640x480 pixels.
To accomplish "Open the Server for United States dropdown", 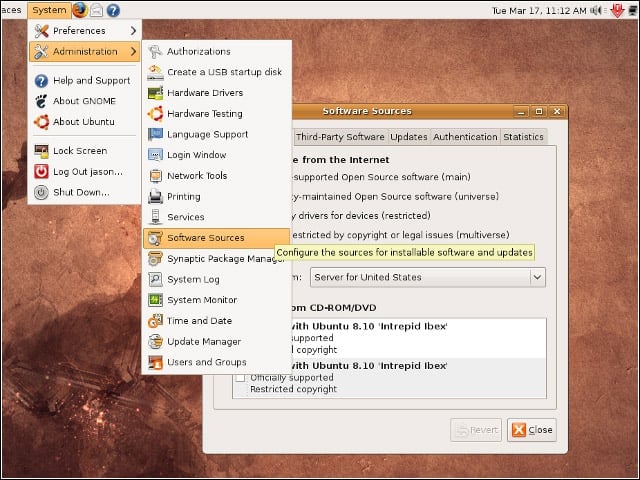I will (428, 277).
